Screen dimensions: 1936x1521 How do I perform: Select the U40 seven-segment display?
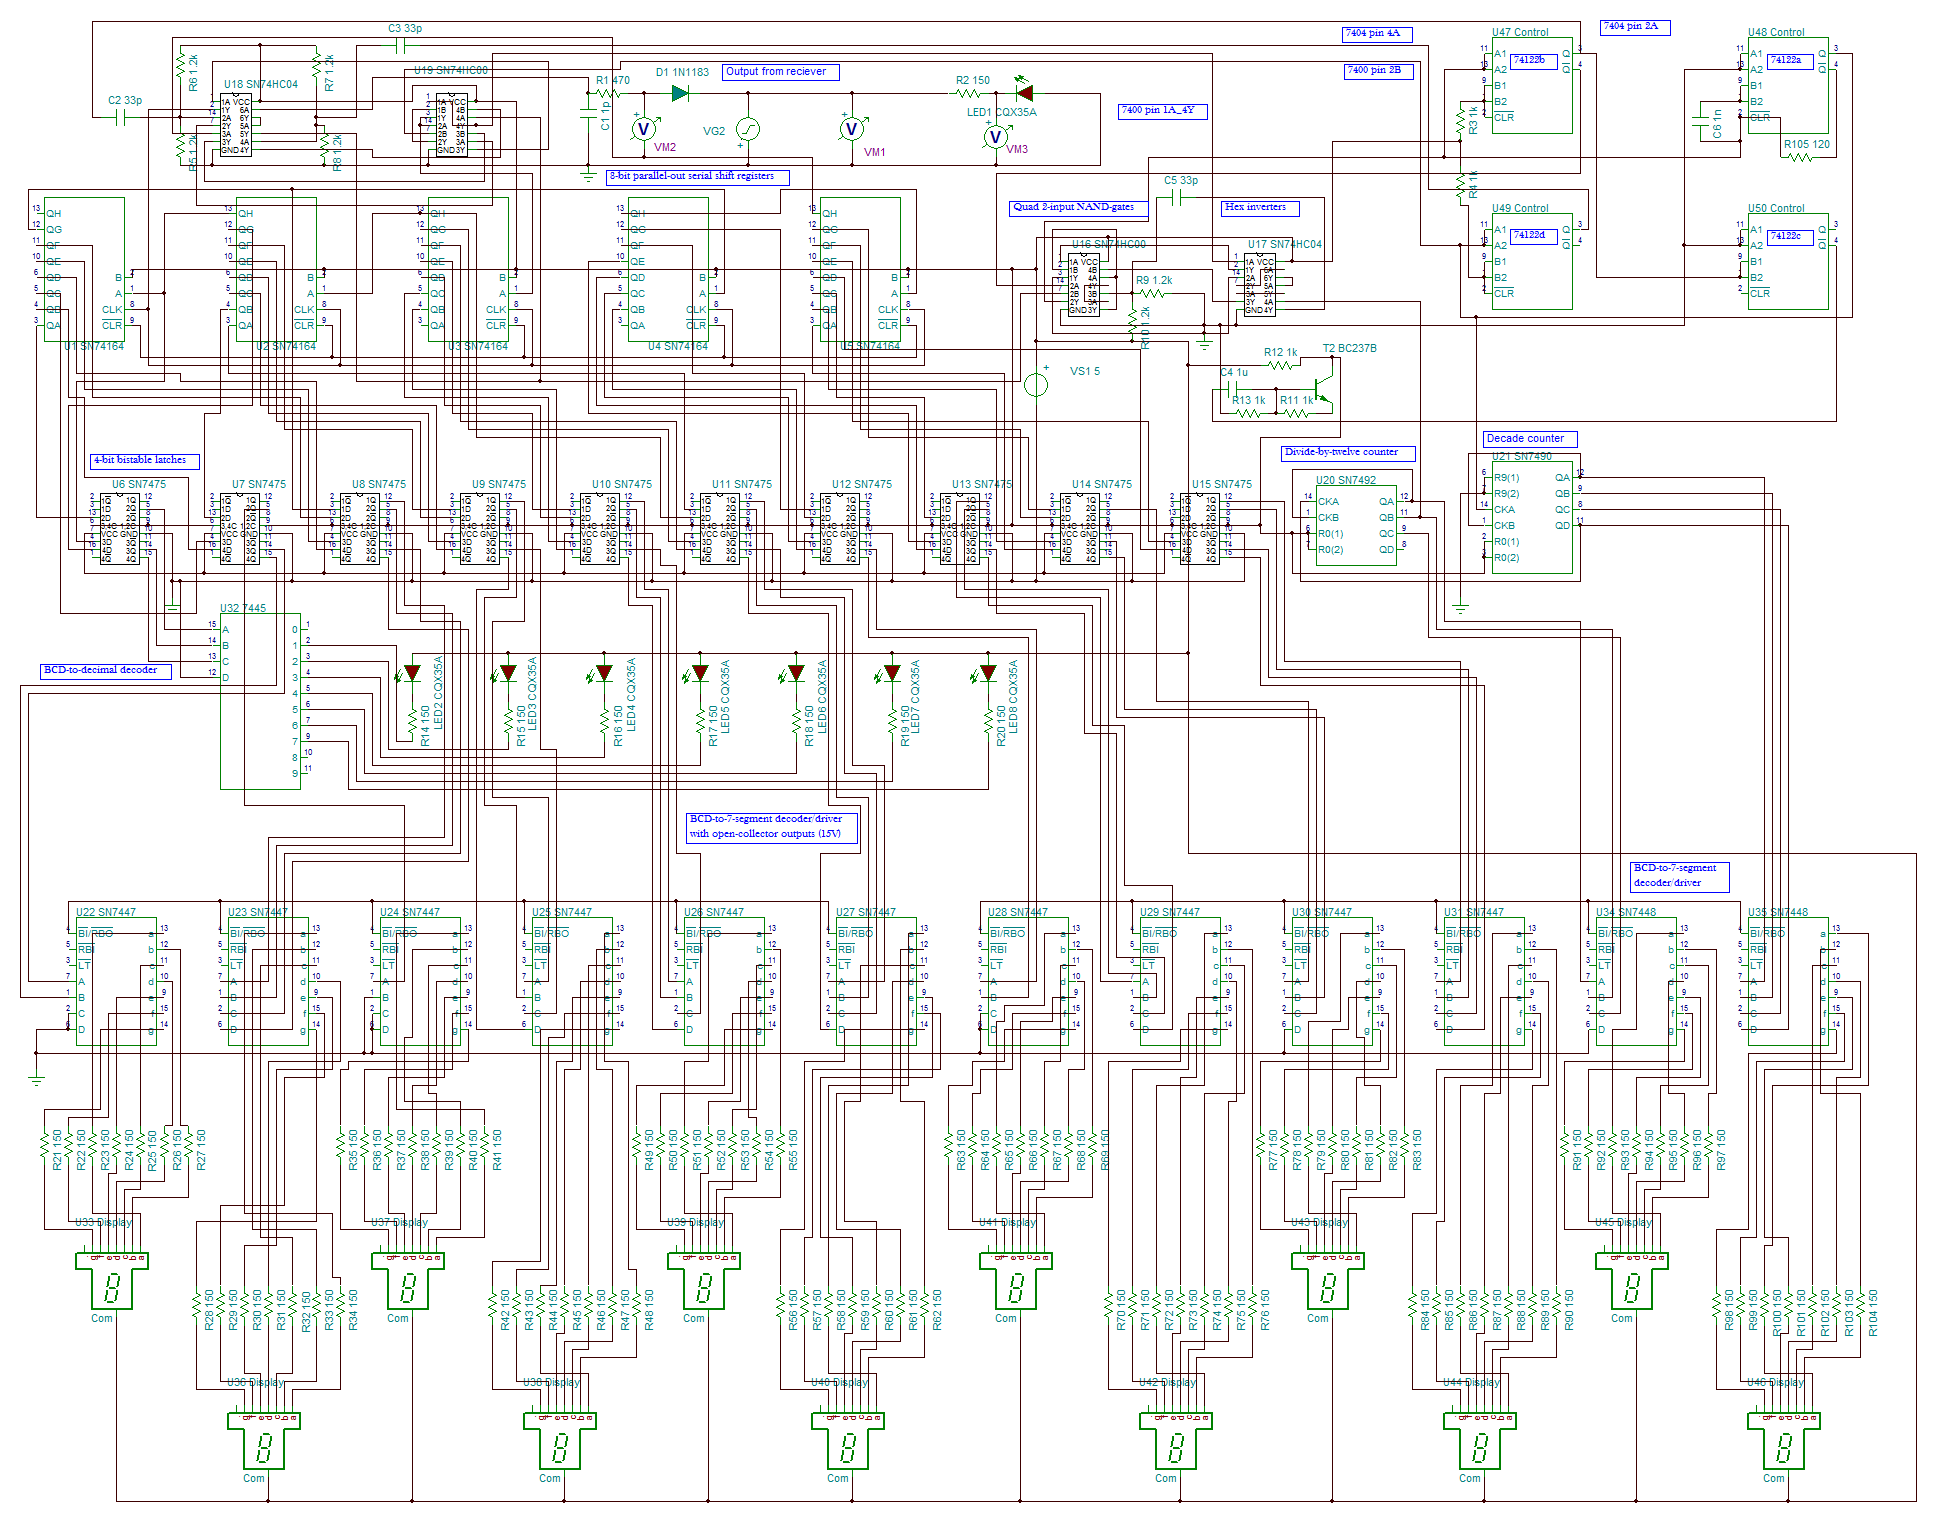click(x=848, y=1441)
